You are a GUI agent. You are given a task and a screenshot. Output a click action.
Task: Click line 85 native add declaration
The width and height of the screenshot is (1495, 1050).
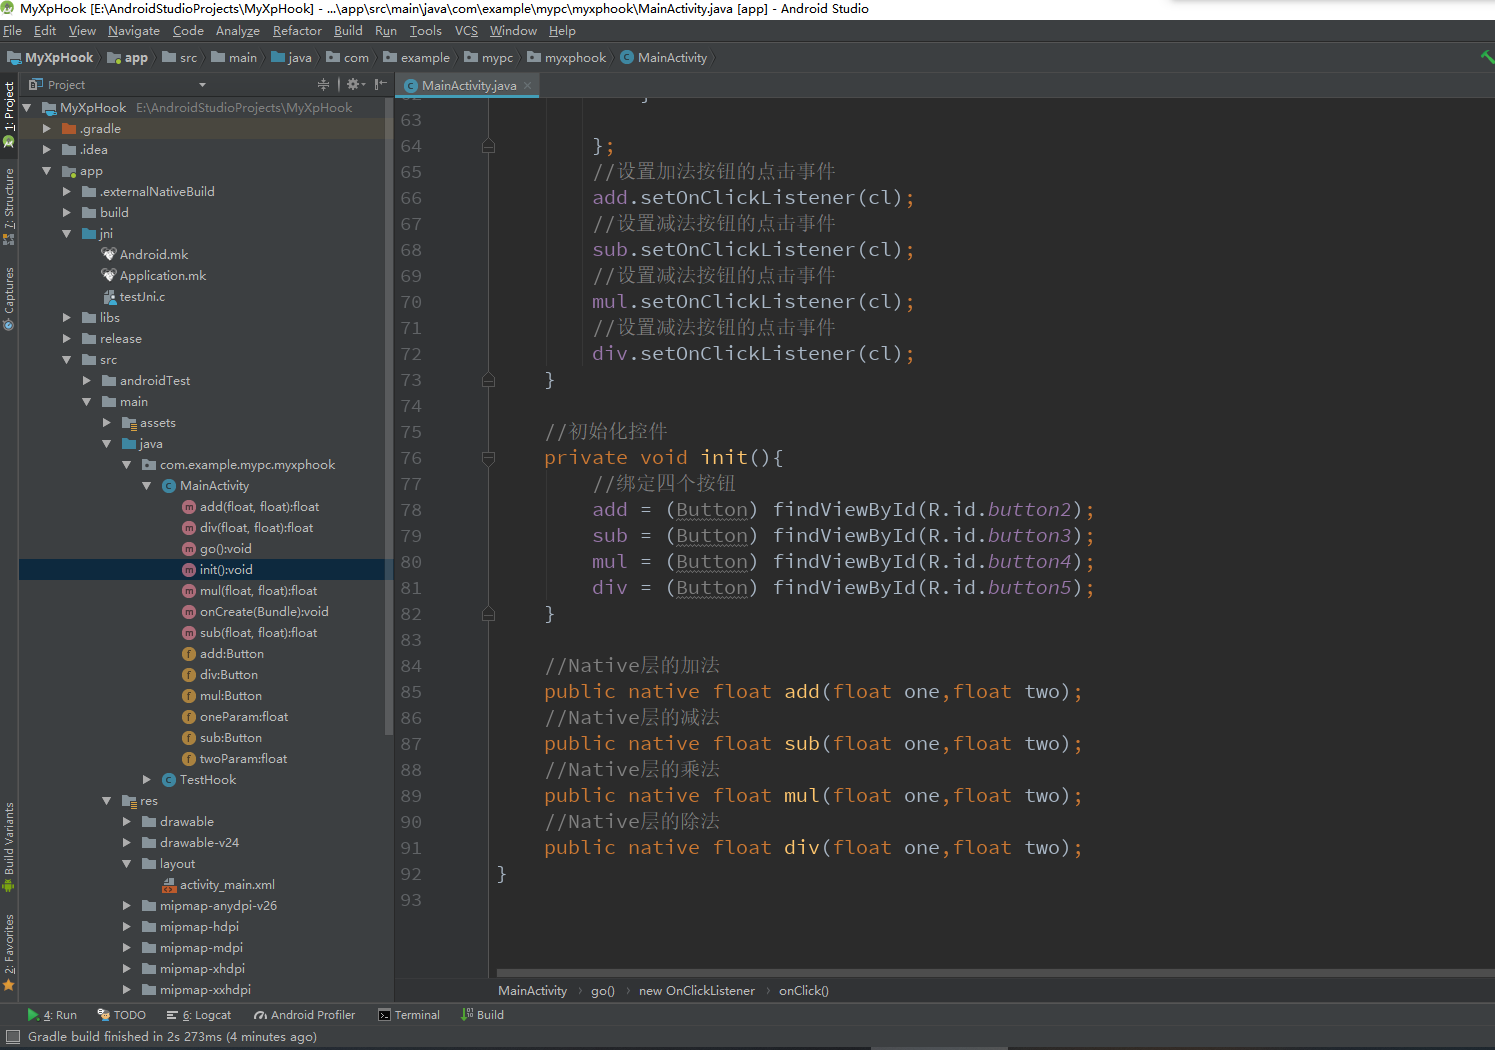[x=813, y=692]
